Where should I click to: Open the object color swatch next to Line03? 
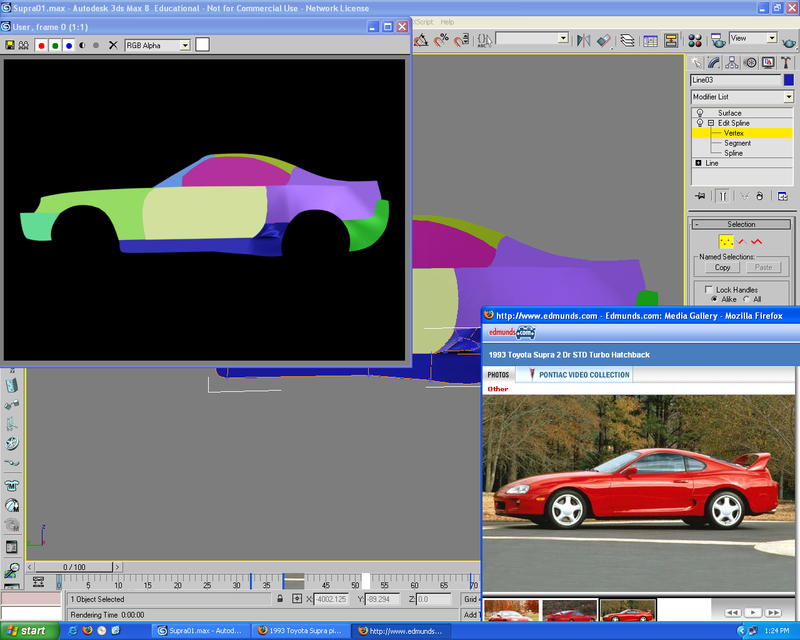click(789, 80)
